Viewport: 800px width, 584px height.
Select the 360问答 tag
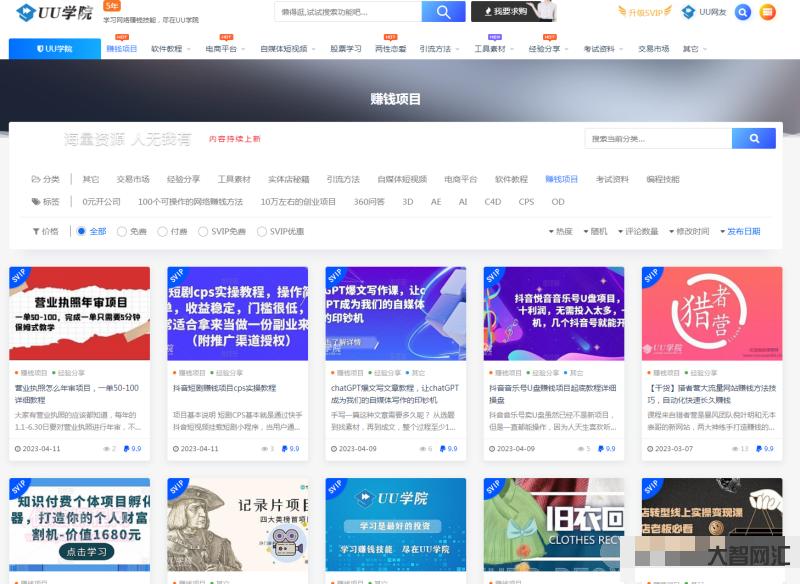pyautogui.click(x=369, y=201)
